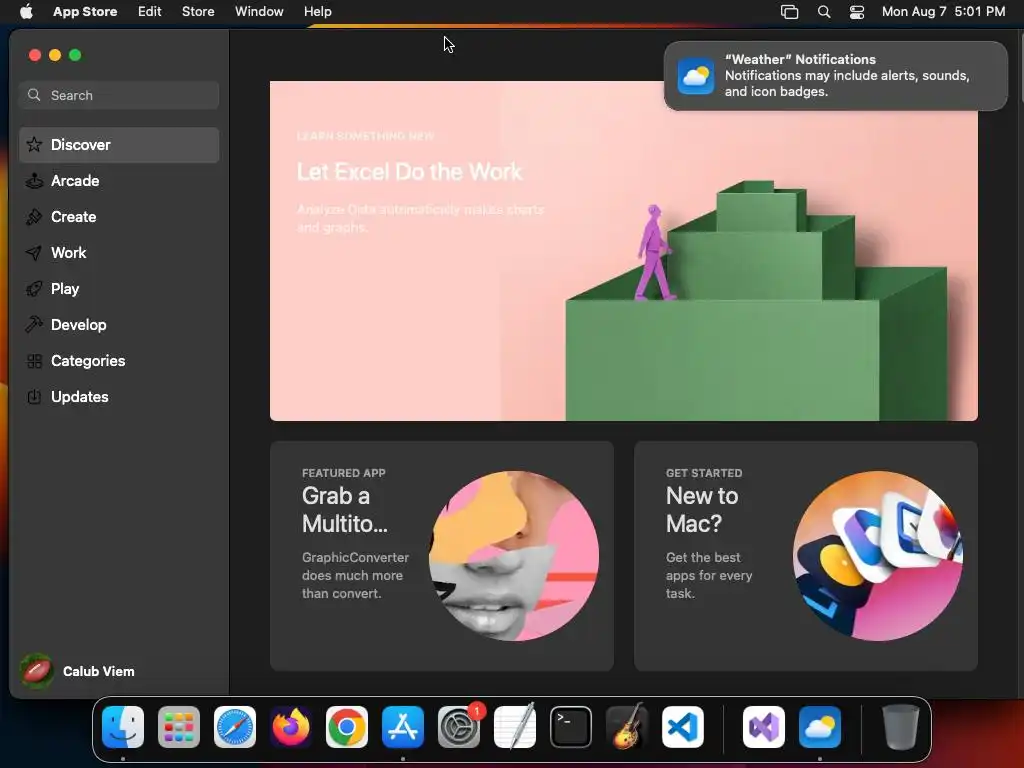Click the 'Get the best apps for every task.' text
This screenshot has height=768, width=1024.
[x=709, y=575]
